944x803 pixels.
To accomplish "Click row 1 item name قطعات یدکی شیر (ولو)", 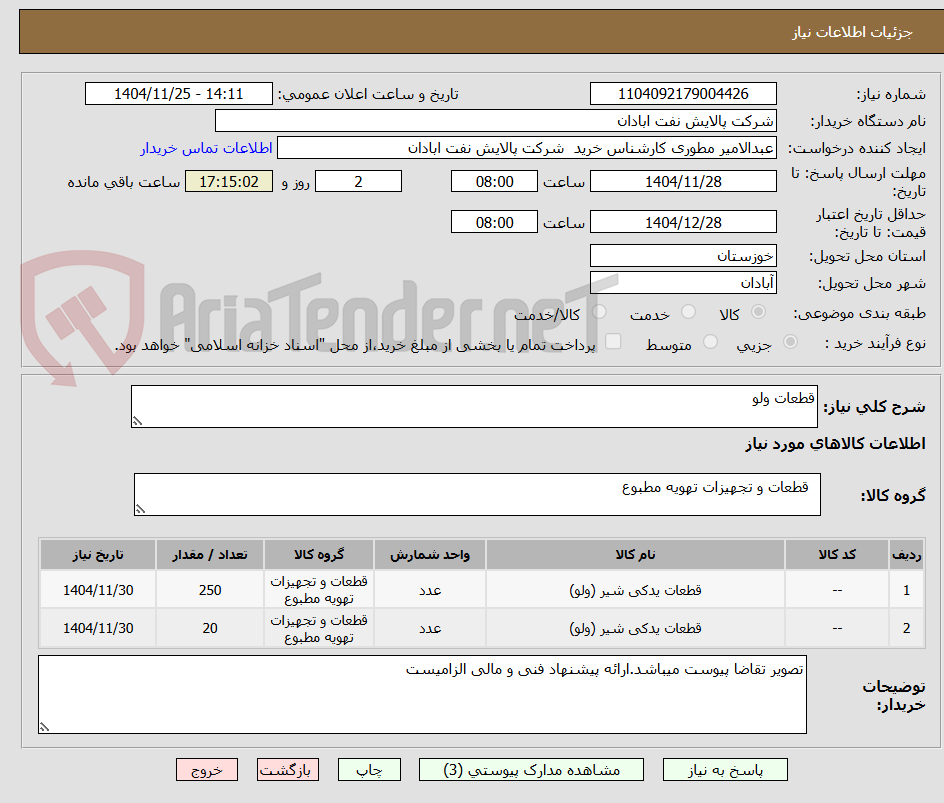I will pos(635,590).
